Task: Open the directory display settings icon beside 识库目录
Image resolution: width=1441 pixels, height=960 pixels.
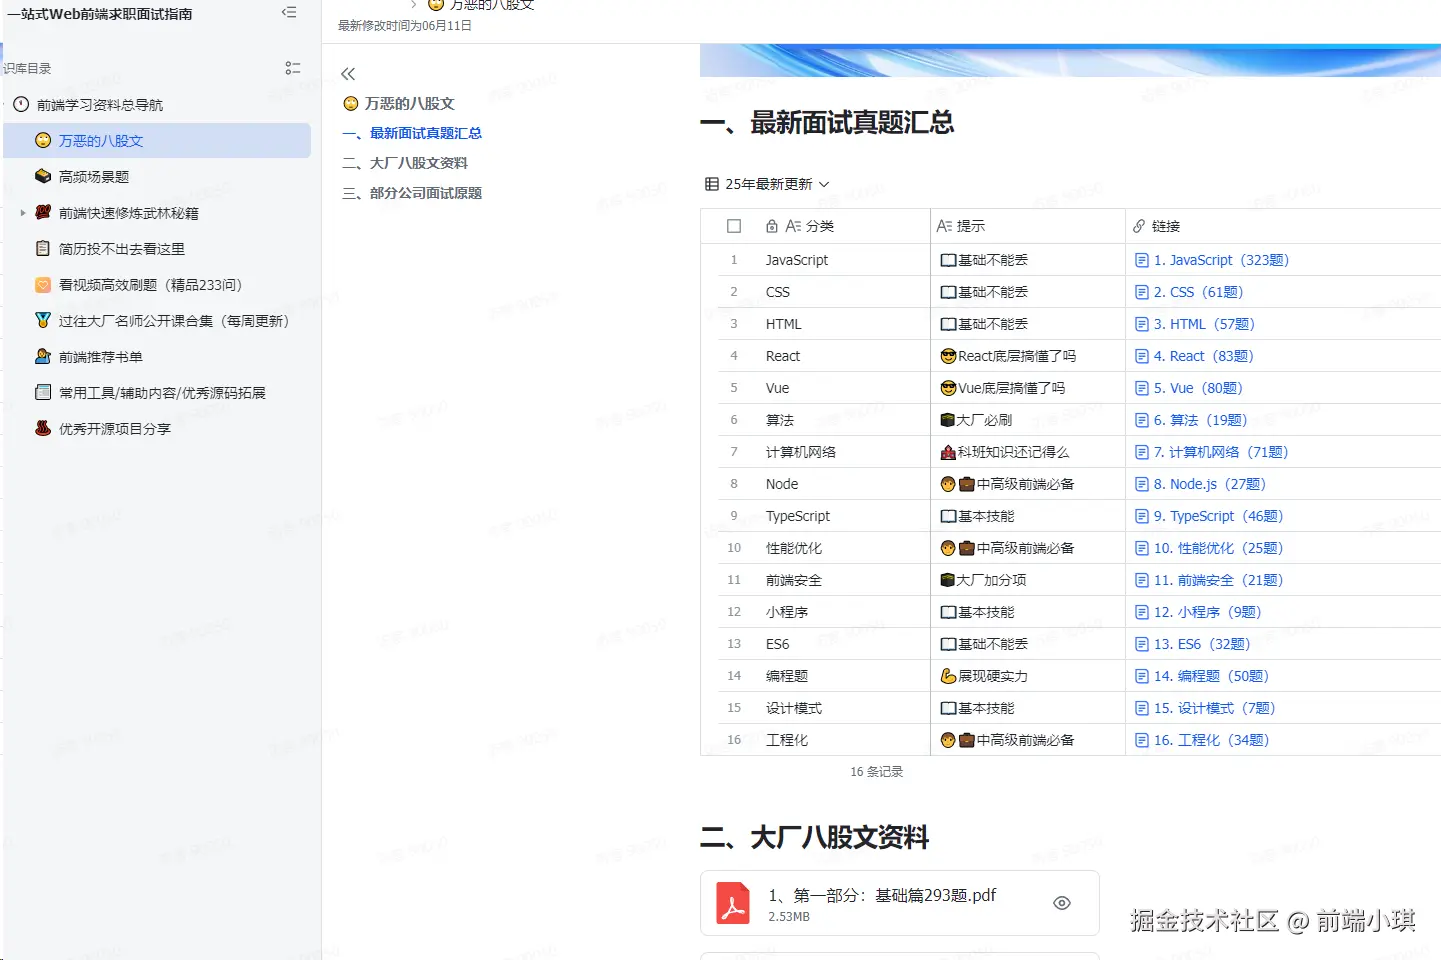Action: [x=292, y=68]
